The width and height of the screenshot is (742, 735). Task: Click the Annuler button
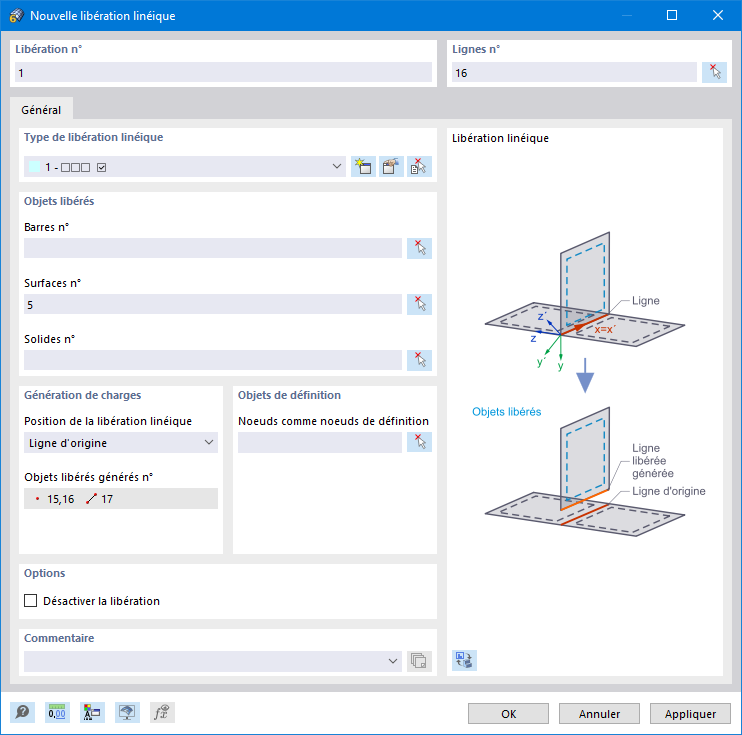pyautogui.click(x=599, y=714)
